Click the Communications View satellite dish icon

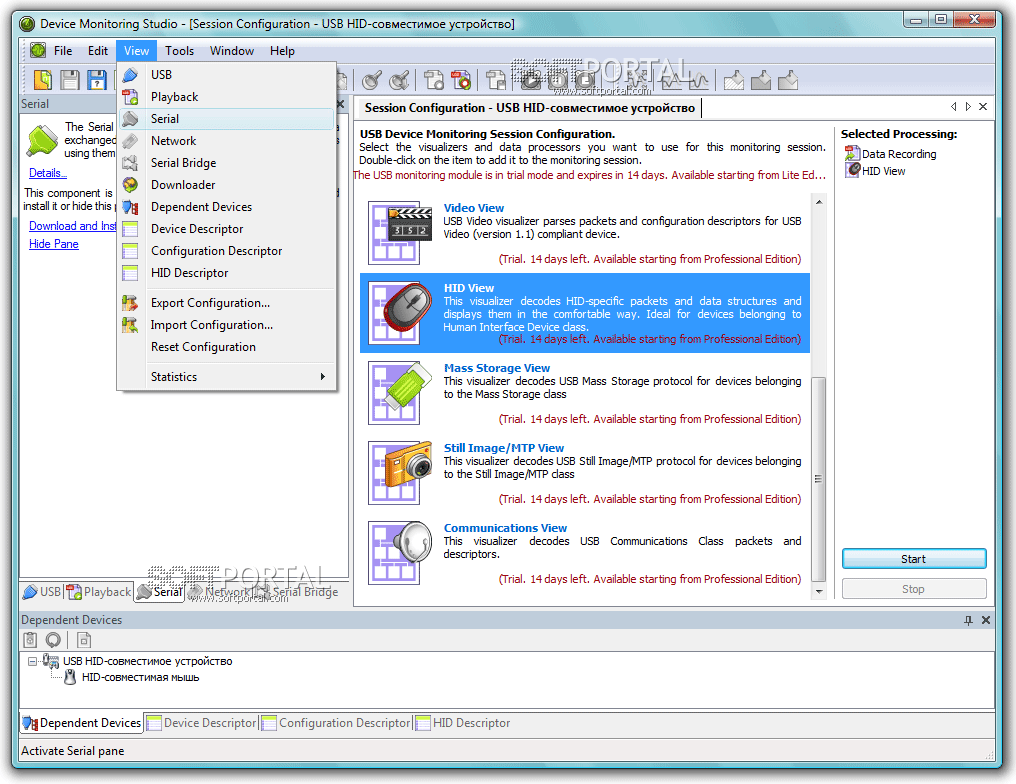pyautogui.click(x=400, y=553)
